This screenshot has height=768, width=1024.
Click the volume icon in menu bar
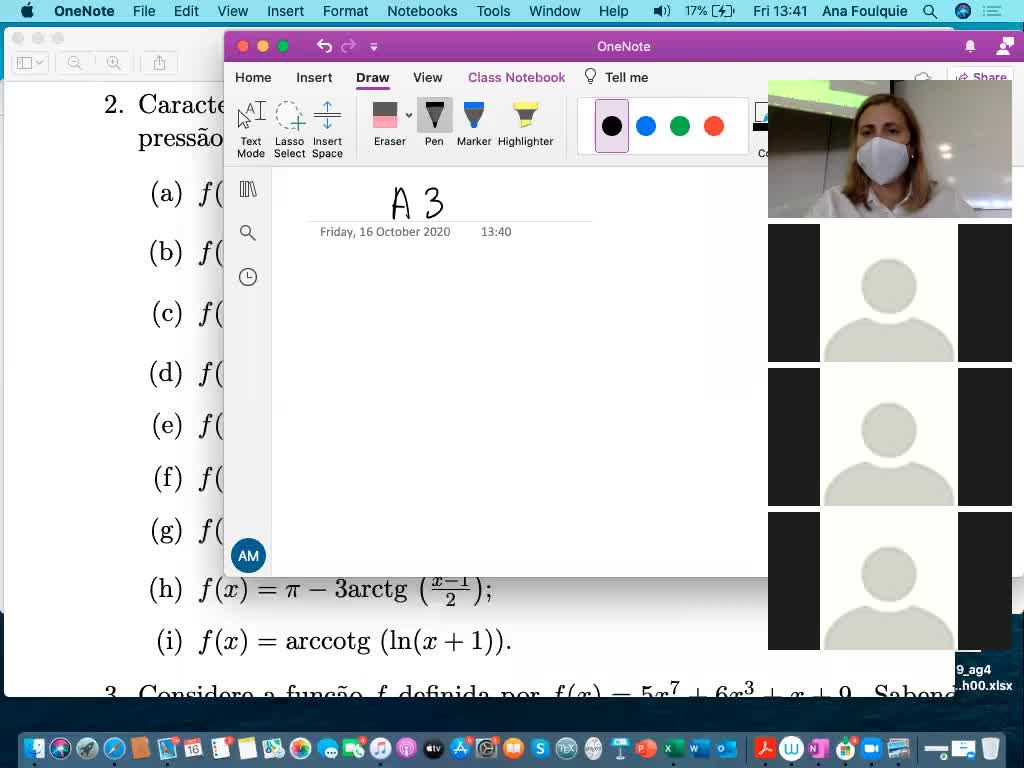662,11
